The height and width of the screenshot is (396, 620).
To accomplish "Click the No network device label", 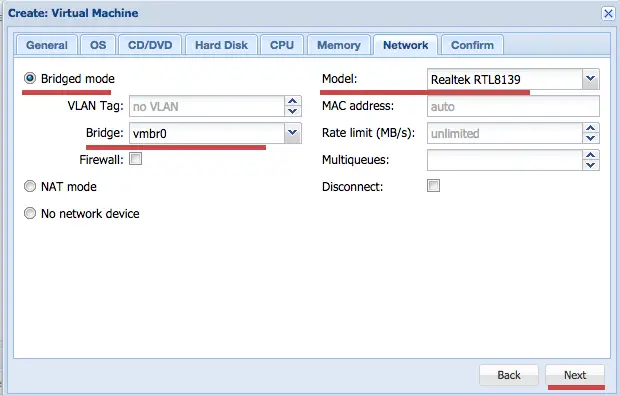I will 90,214.
